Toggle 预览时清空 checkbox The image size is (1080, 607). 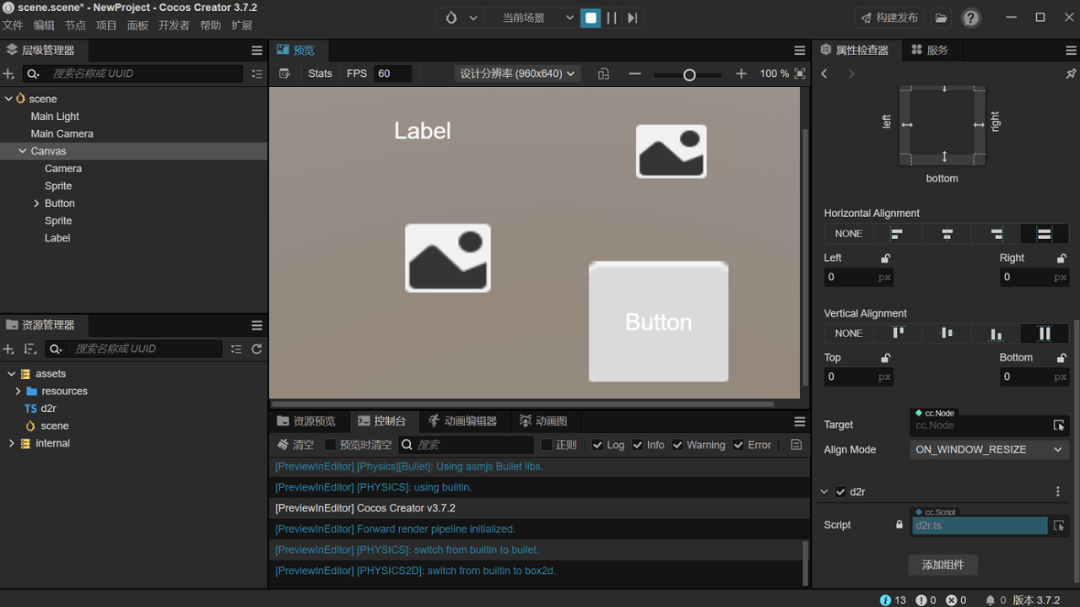pos(330,445)
